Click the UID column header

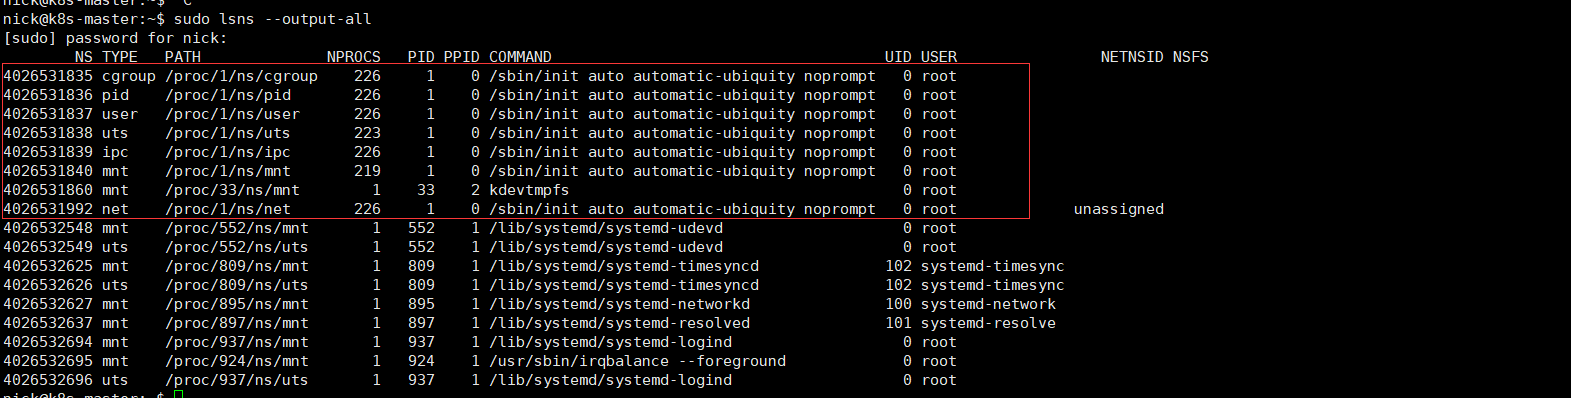click(898, 57)
